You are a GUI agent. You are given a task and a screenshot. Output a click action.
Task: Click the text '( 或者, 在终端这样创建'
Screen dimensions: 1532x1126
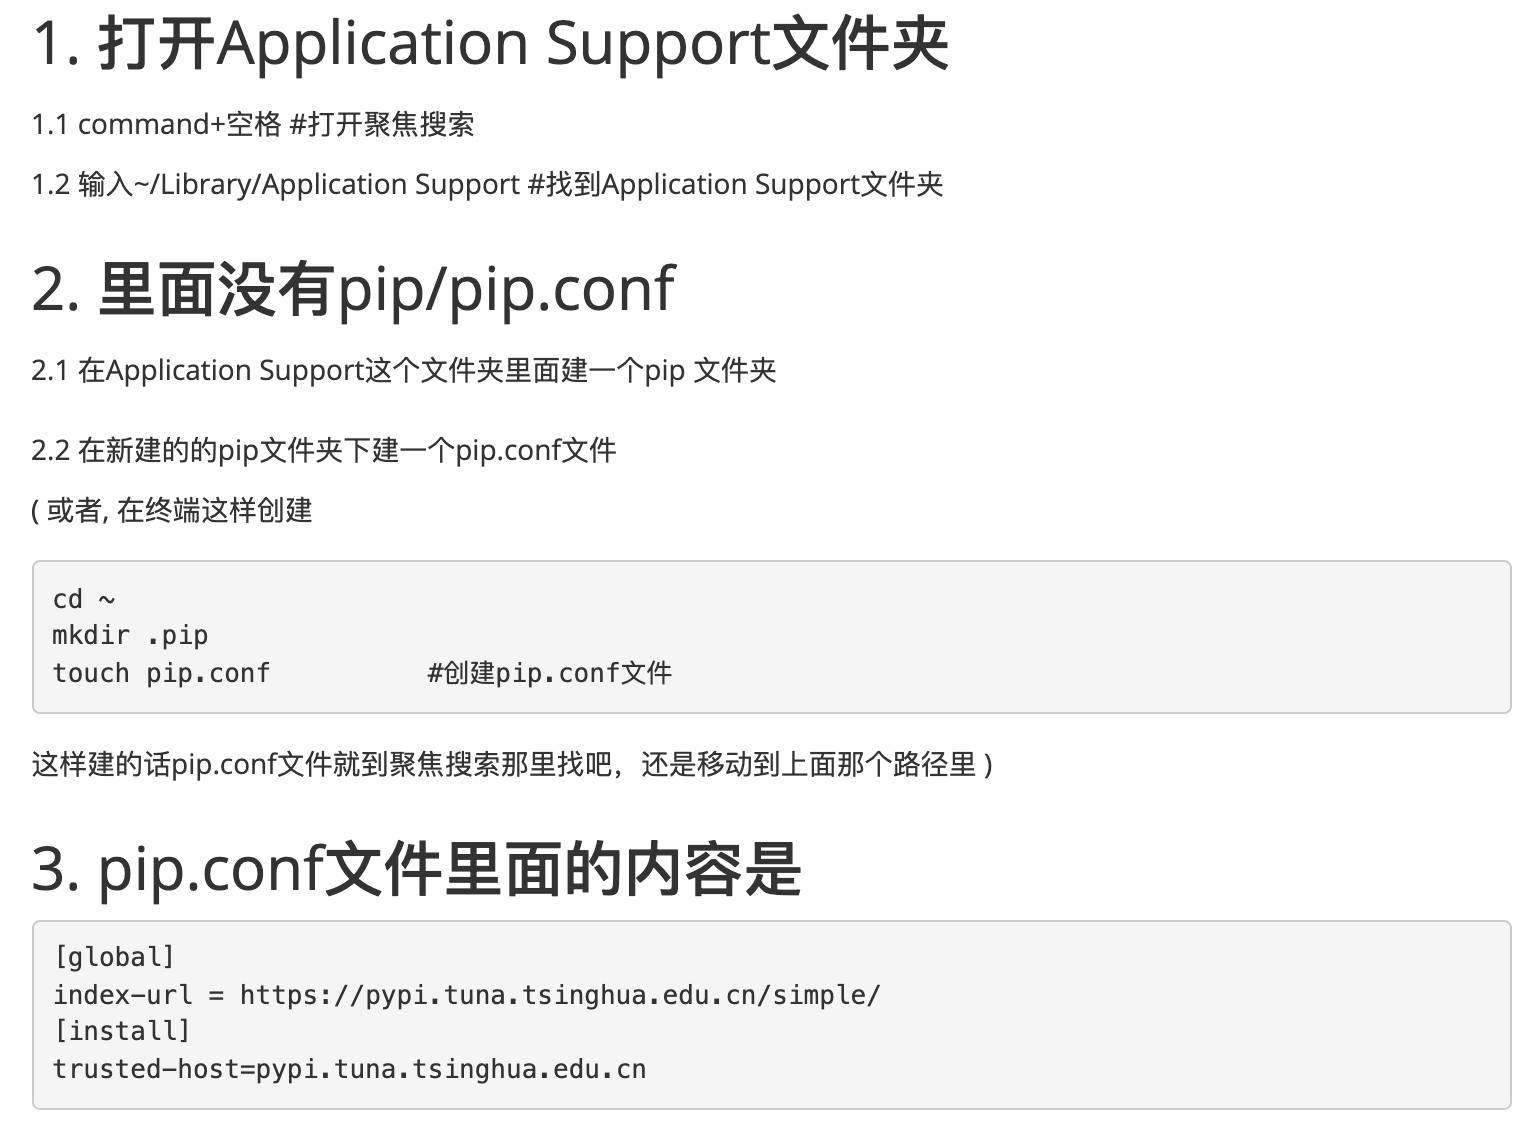(172, 511)
